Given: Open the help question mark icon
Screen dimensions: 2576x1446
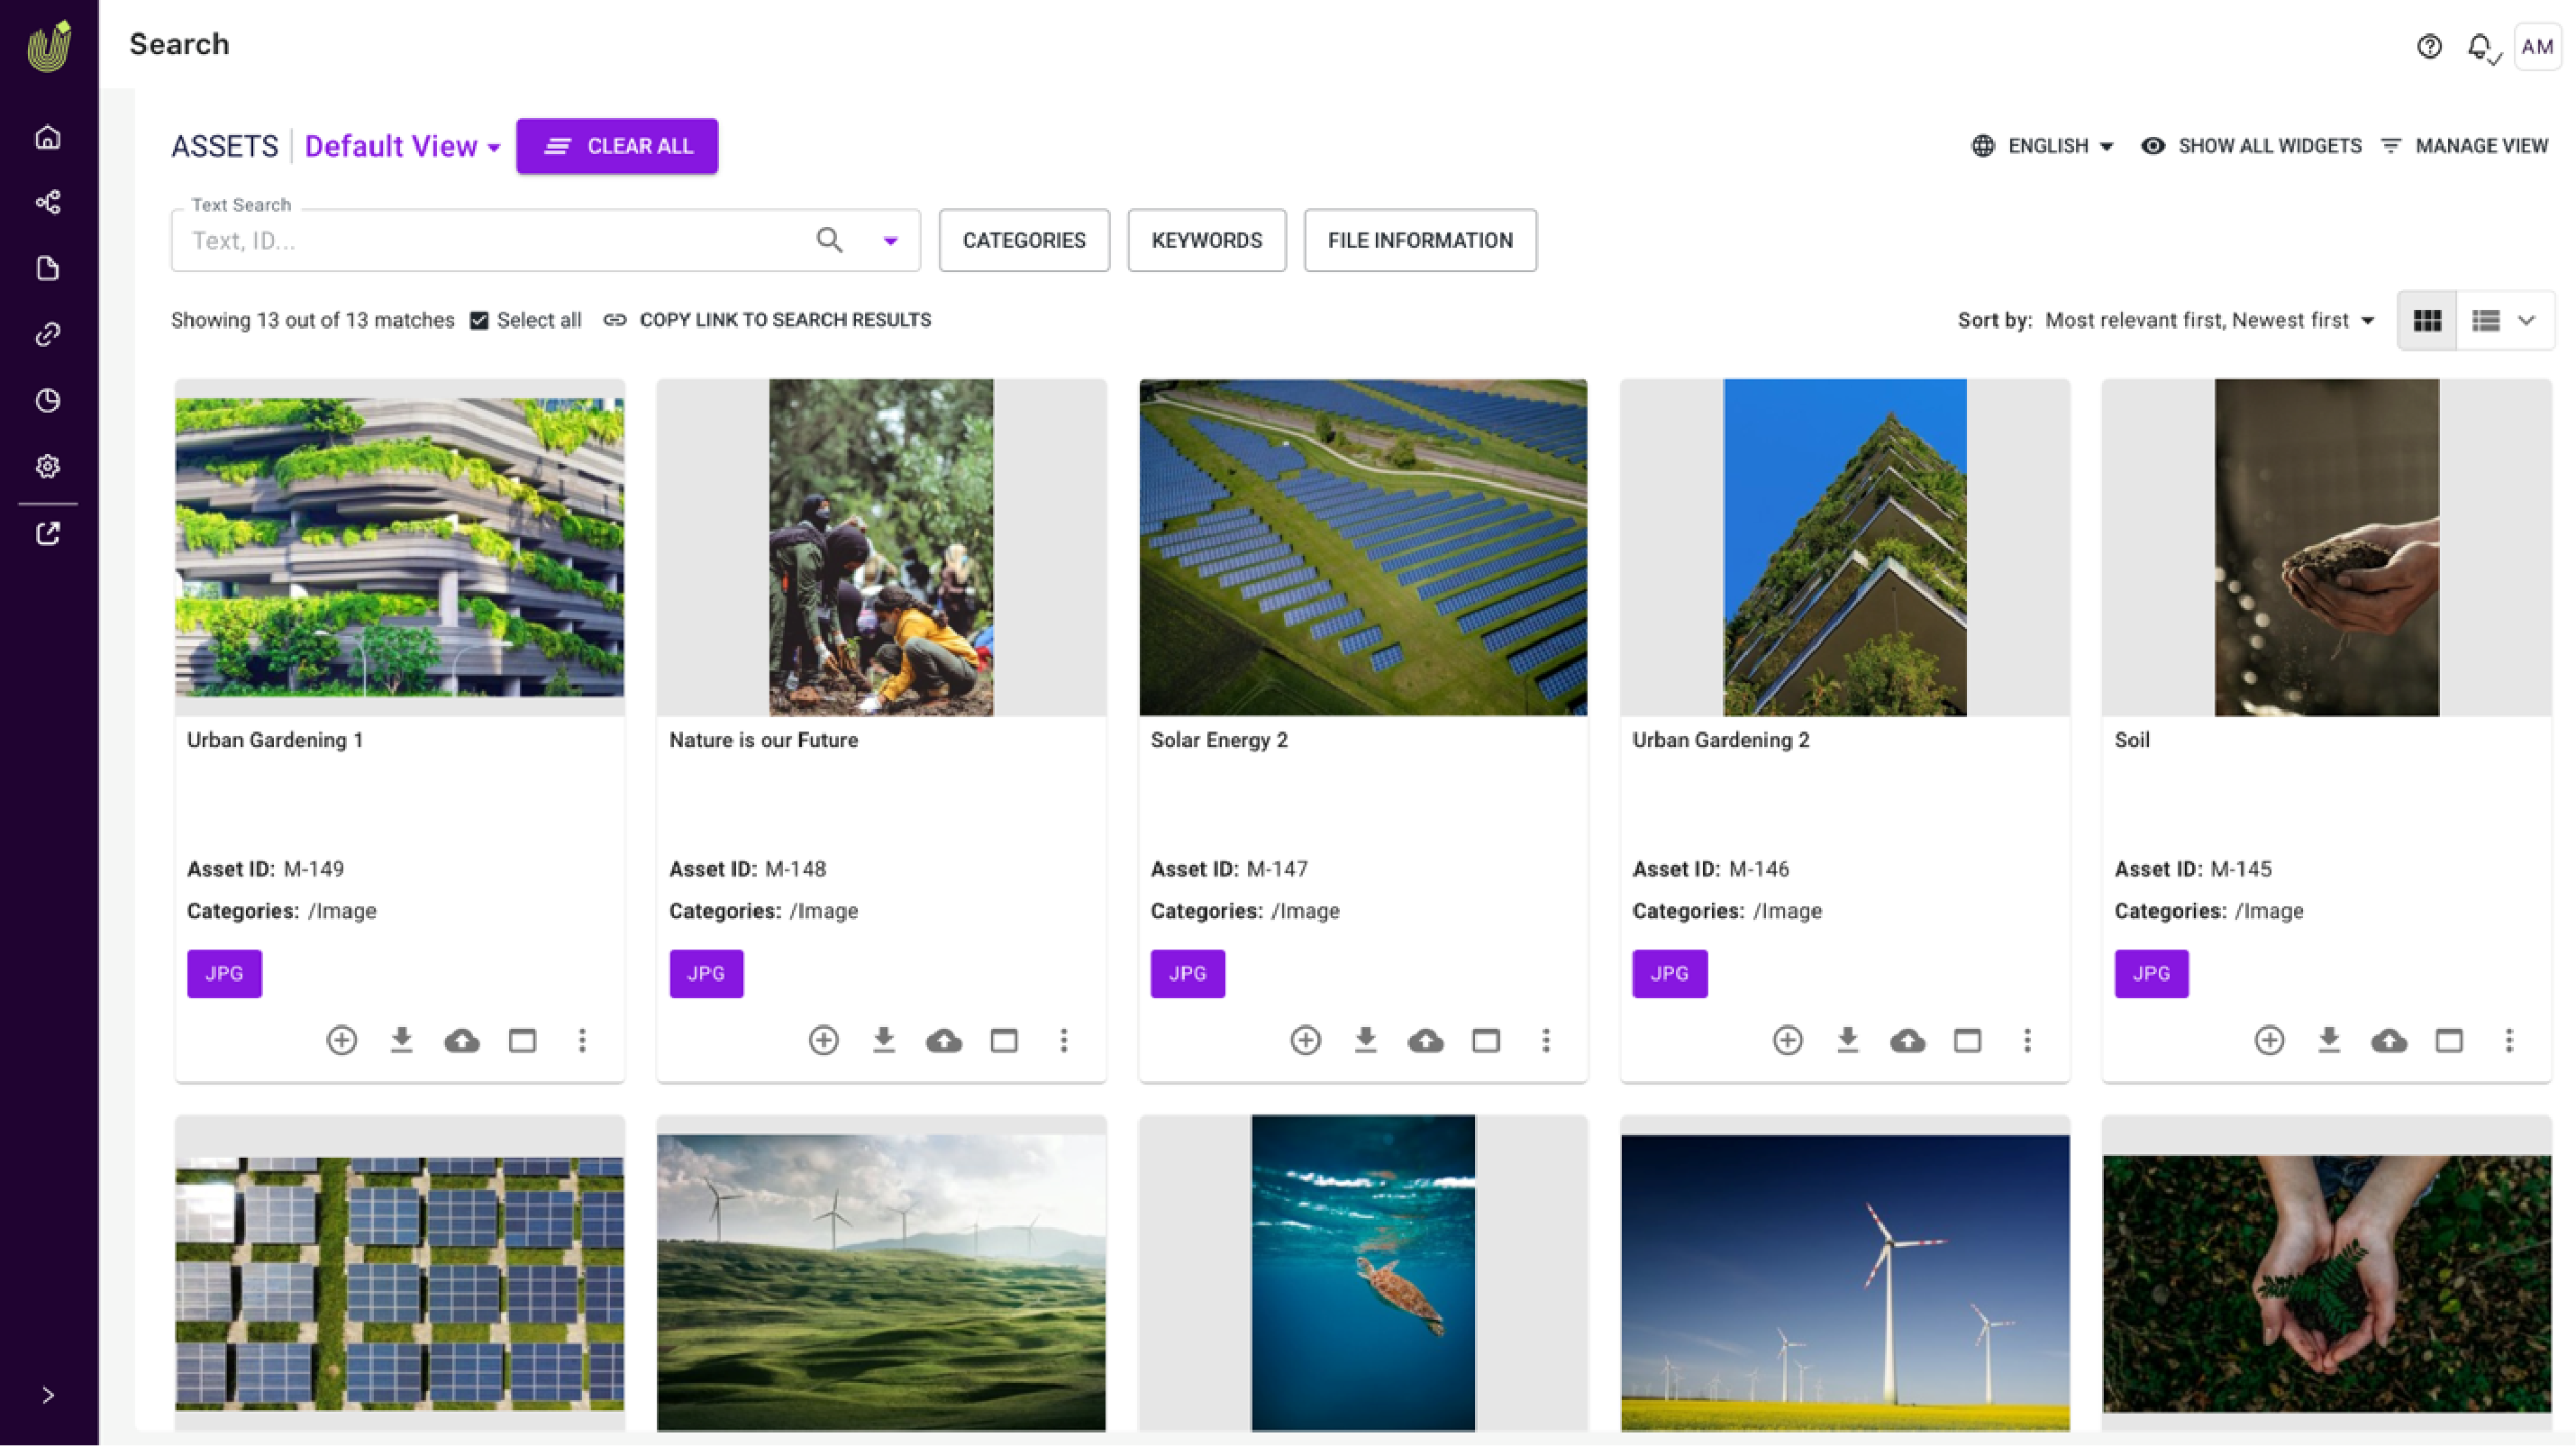Looking at the screenshot, I should [x=2429, y=47].
